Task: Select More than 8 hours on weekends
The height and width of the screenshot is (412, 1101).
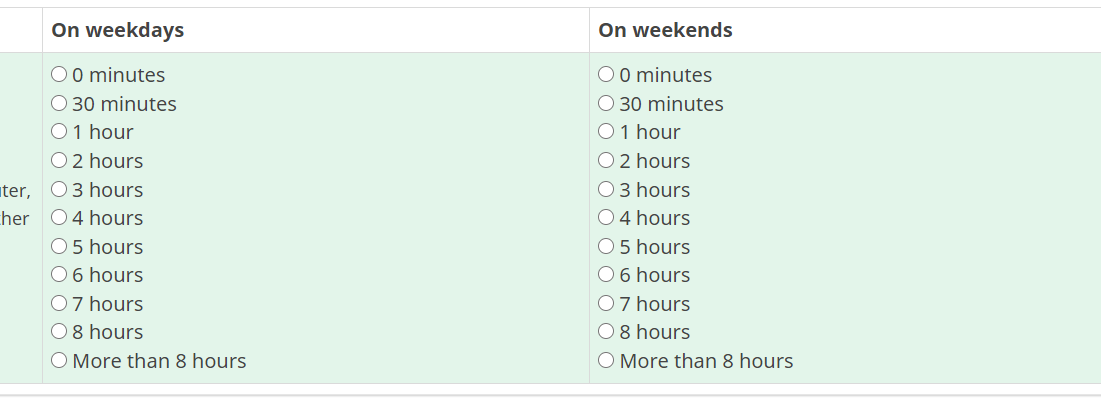Action: point(606,360)
